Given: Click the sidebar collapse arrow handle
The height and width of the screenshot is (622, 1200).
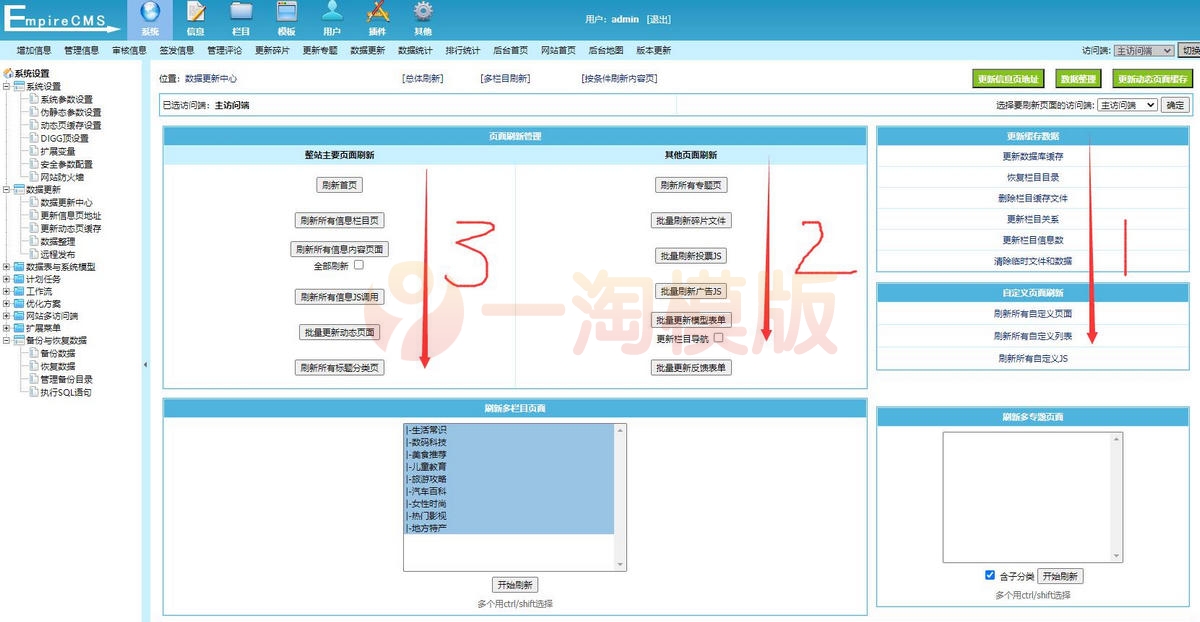Looking at the screenshot, I should point(145,365).
